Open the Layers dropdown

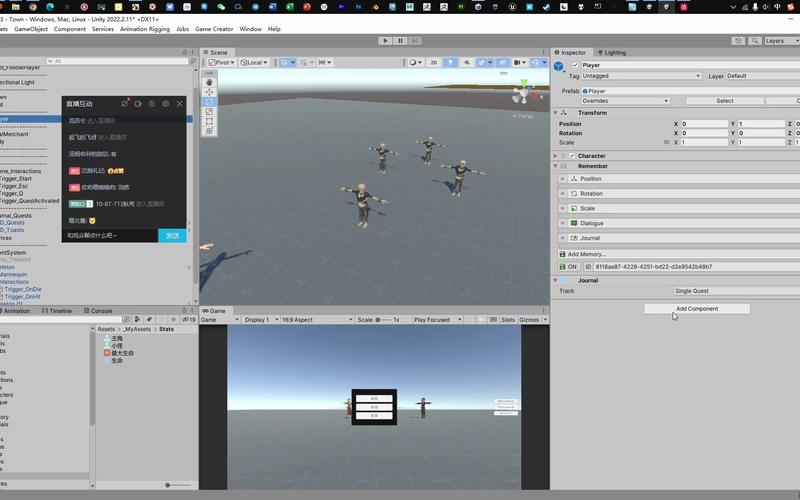pos(782,41)
